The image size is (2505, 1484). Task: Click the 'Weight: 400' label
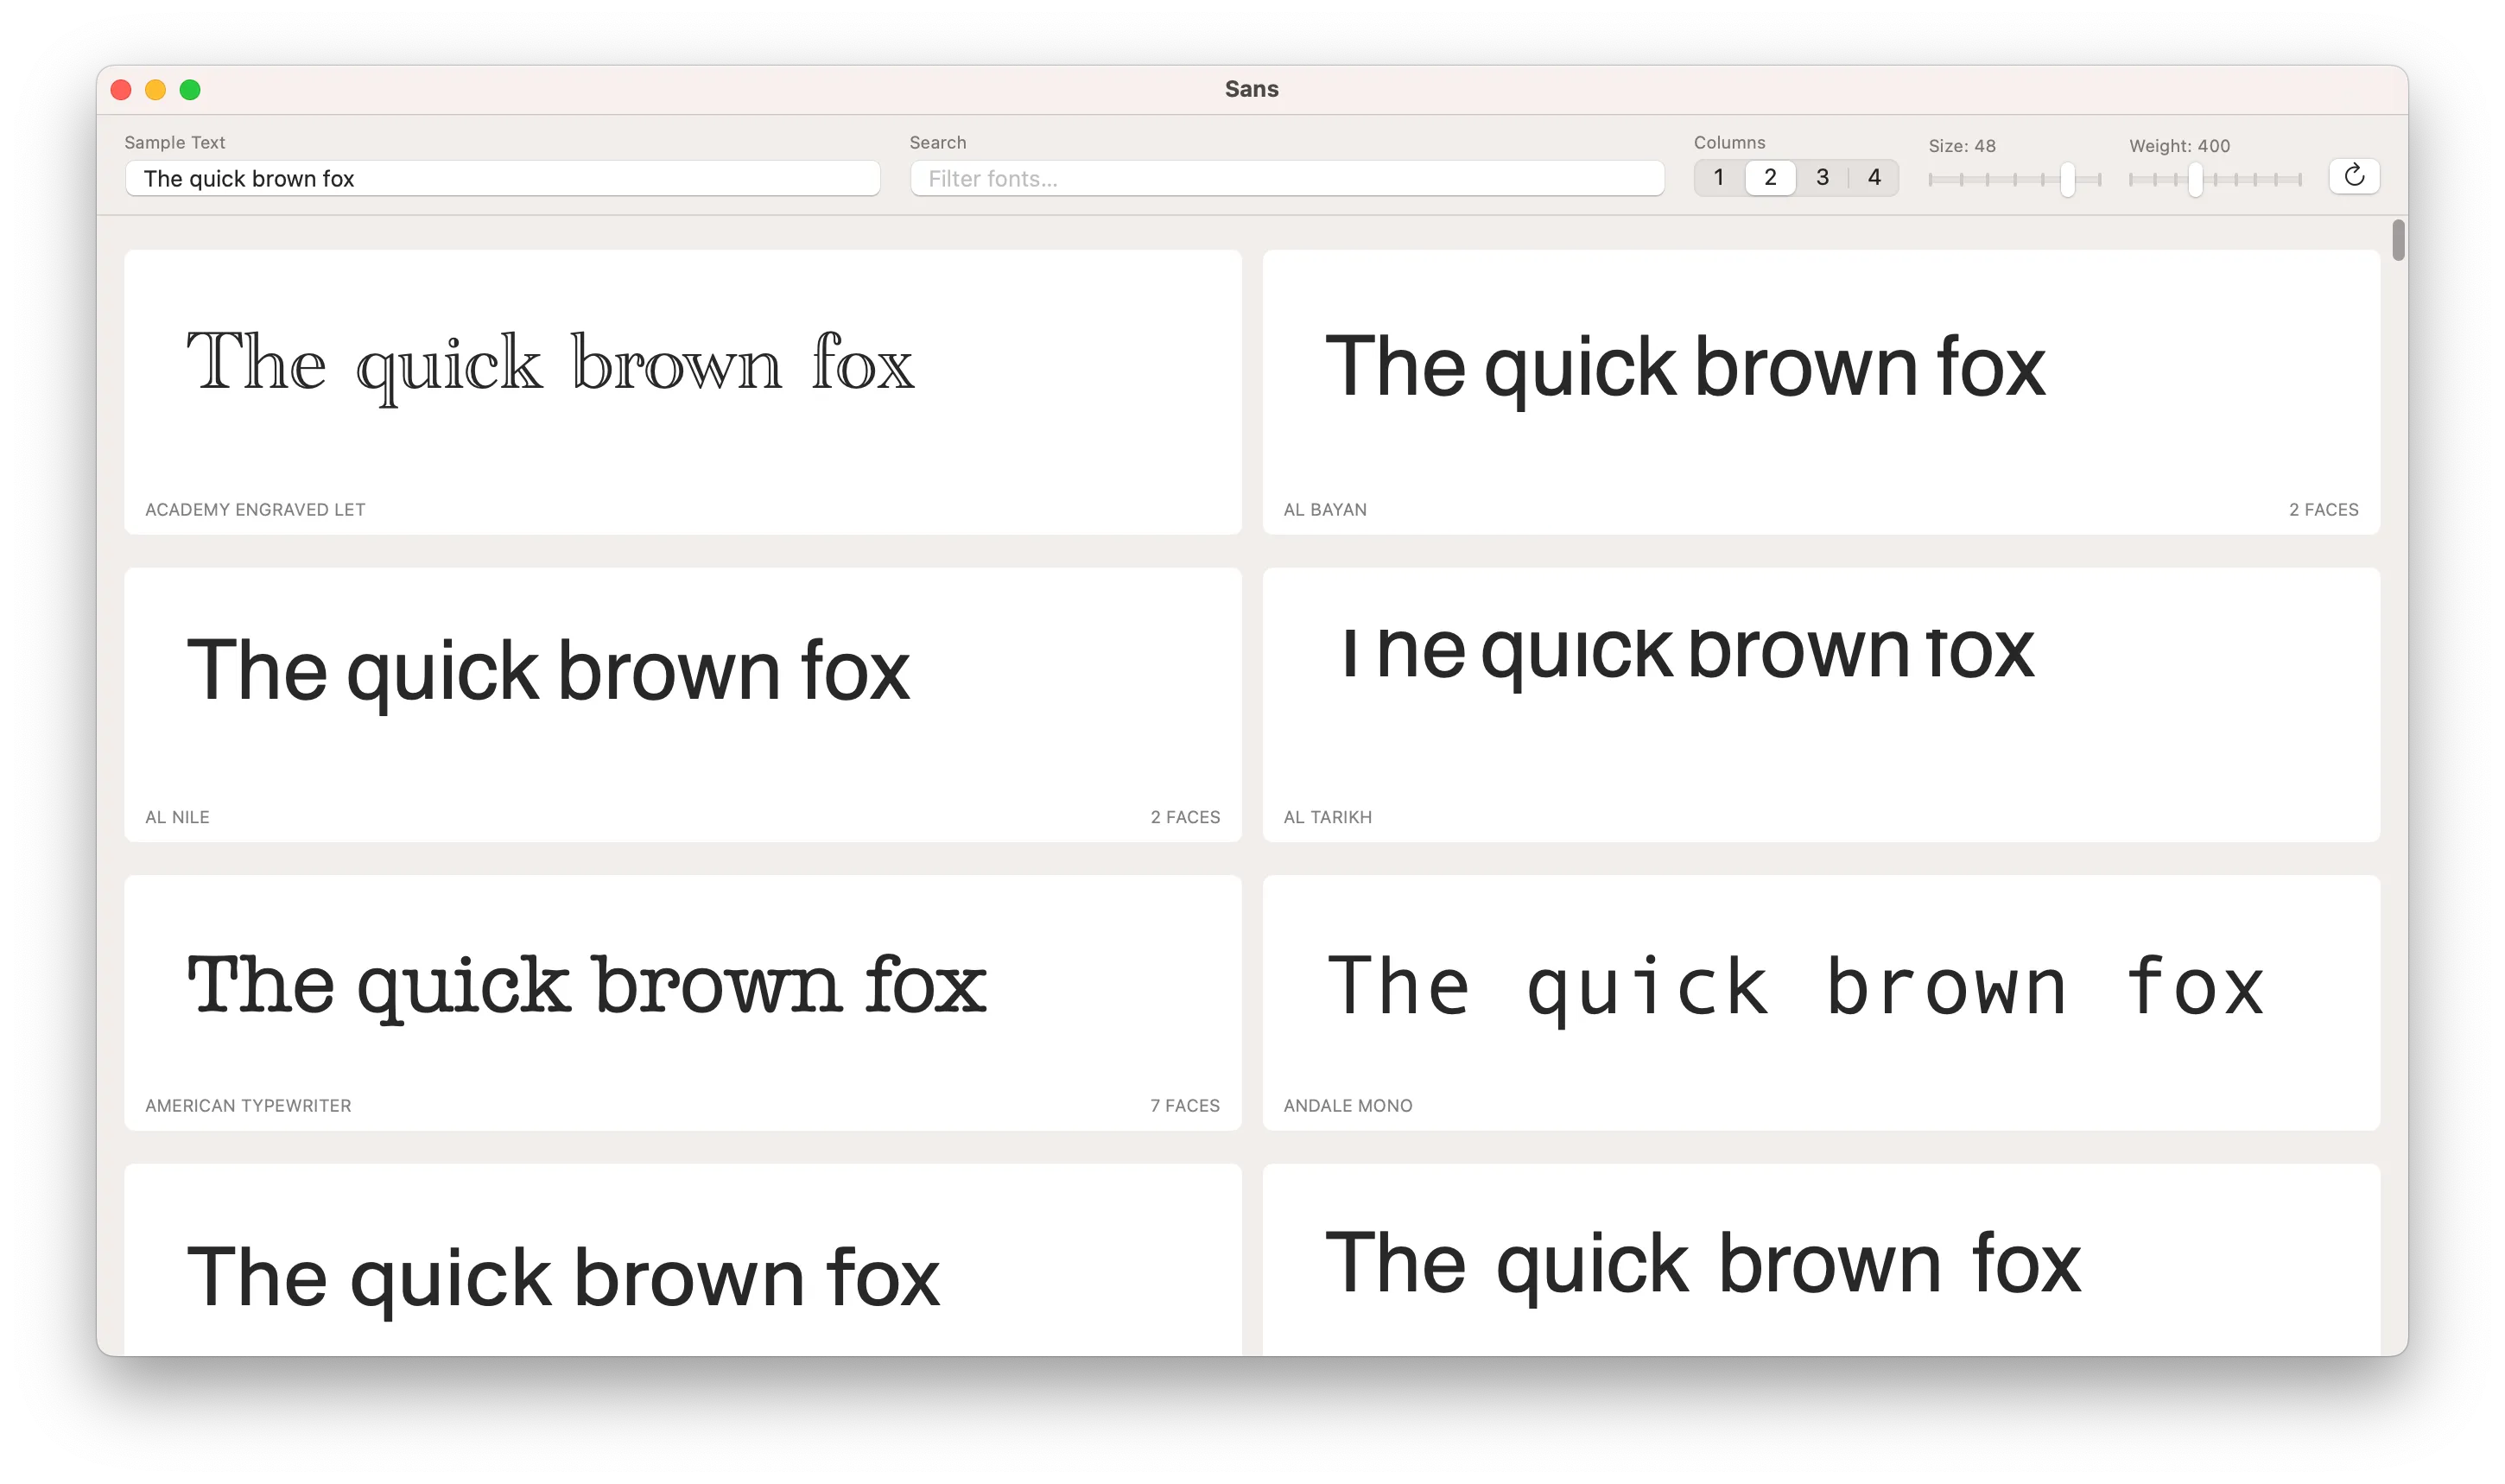pos(2179,146)
